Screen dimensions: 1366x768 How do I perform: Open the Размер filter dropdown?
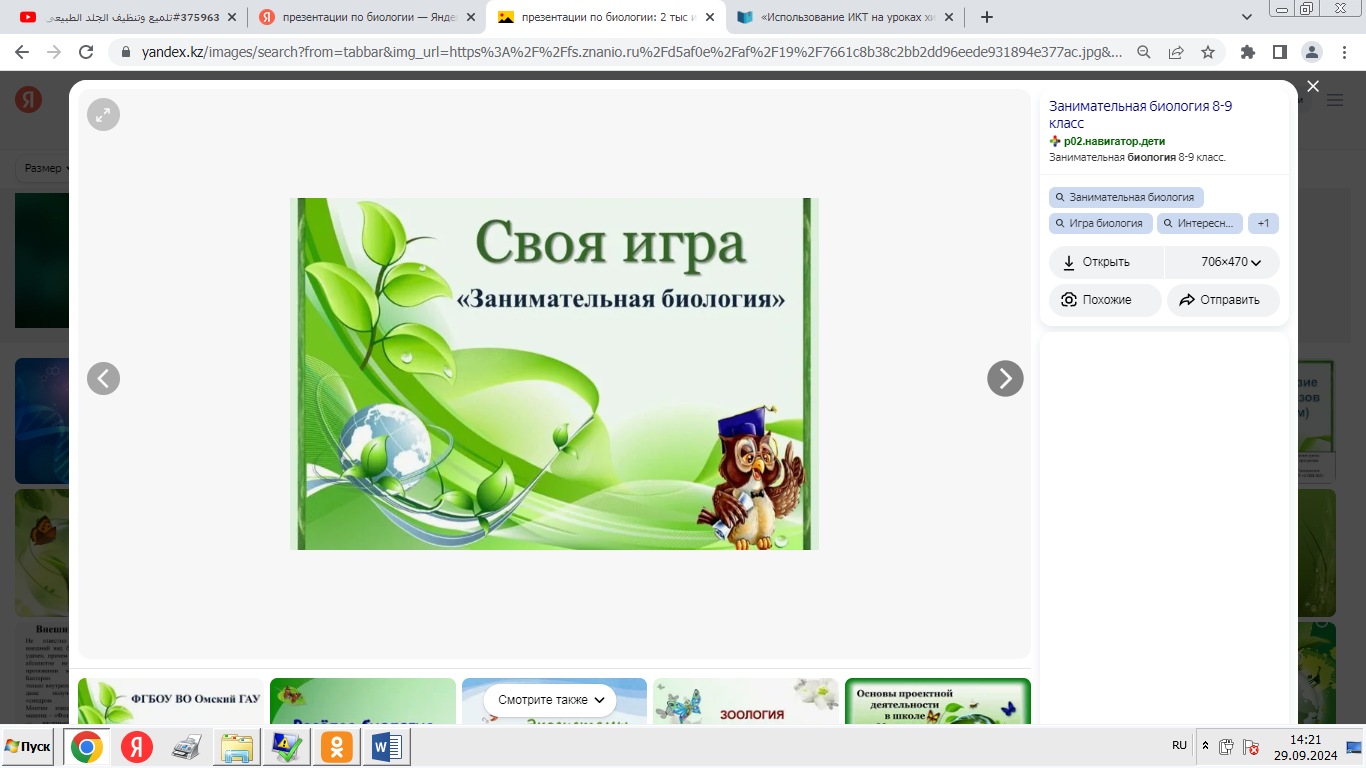coord(46,168)
